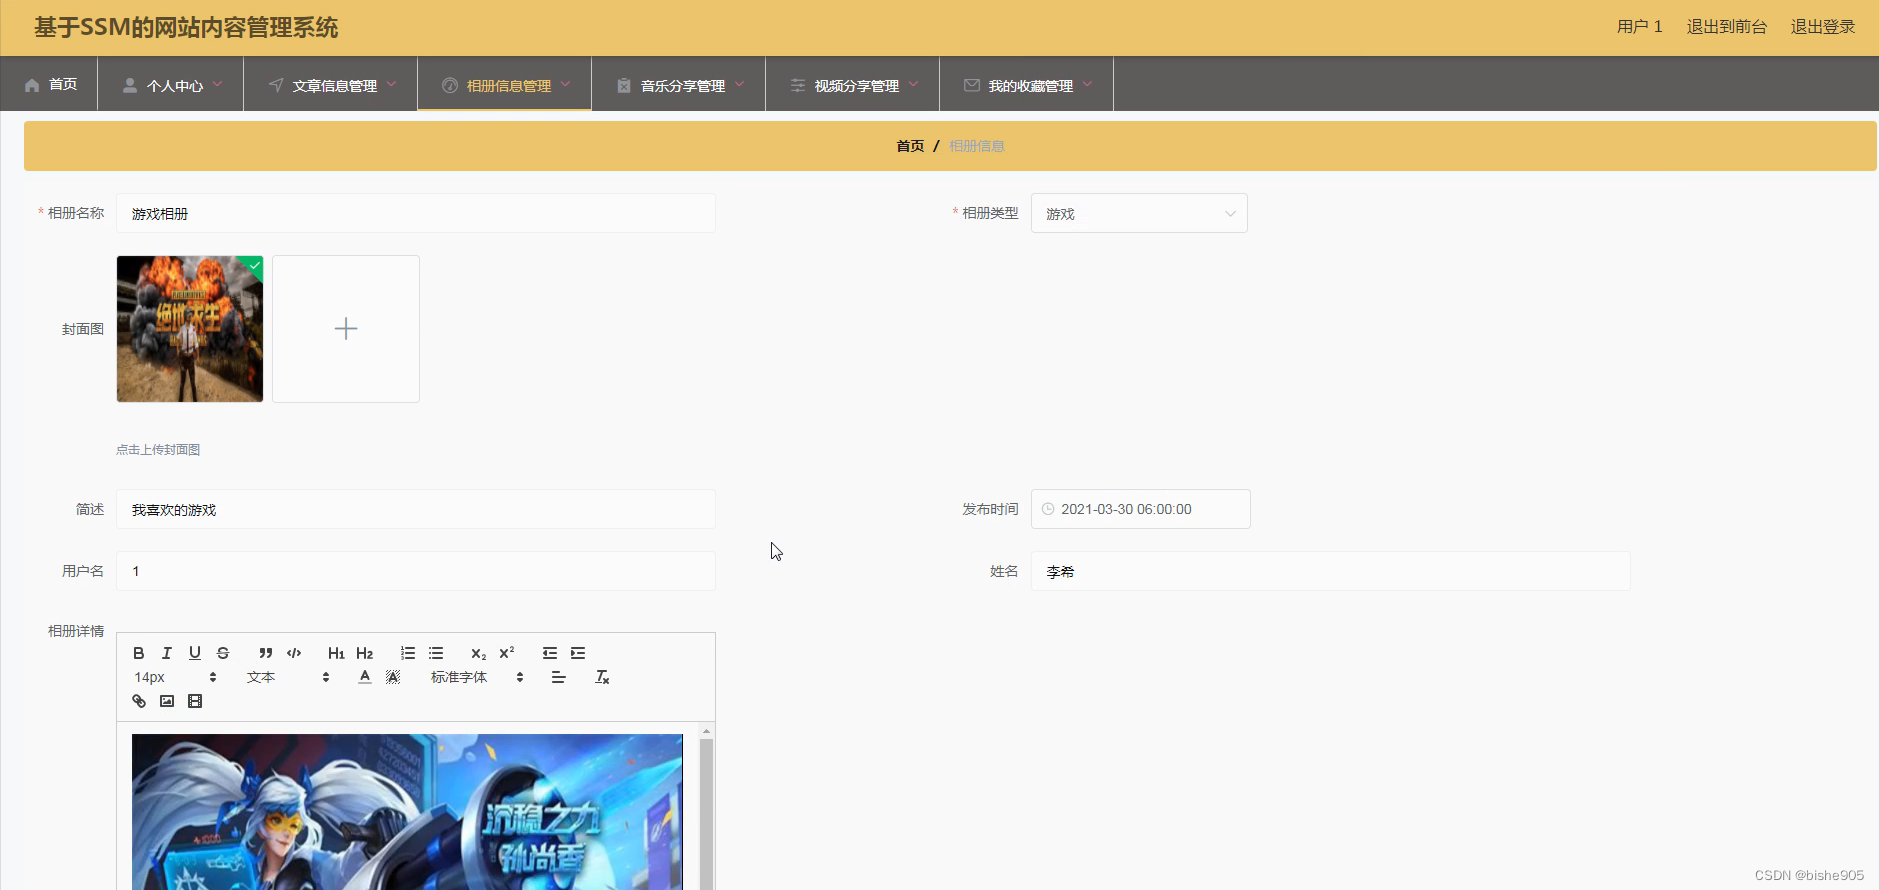The height and width of the screenshot is (890, 1879).
Task: Expand the 我的收藏管理 menu
Action: pyautogui.click(x=1027, y=85)
